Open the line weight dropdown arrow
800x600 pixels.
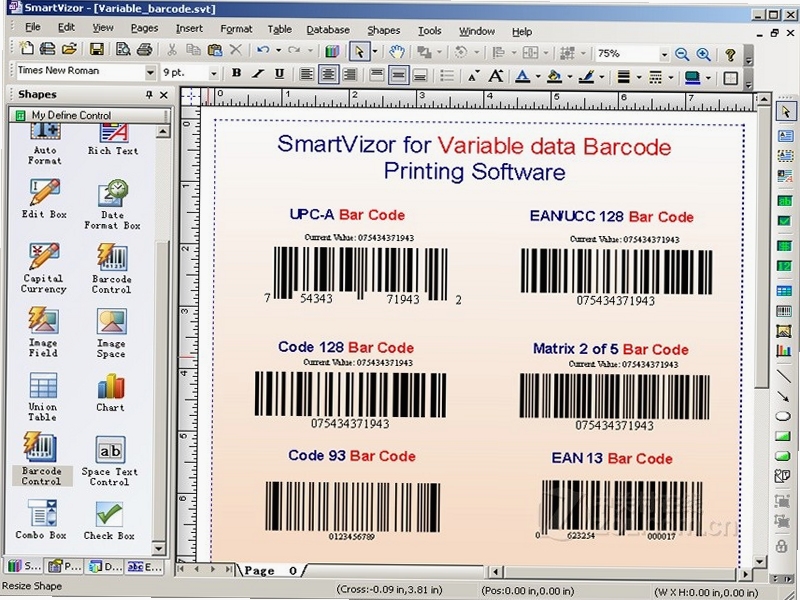638,78
